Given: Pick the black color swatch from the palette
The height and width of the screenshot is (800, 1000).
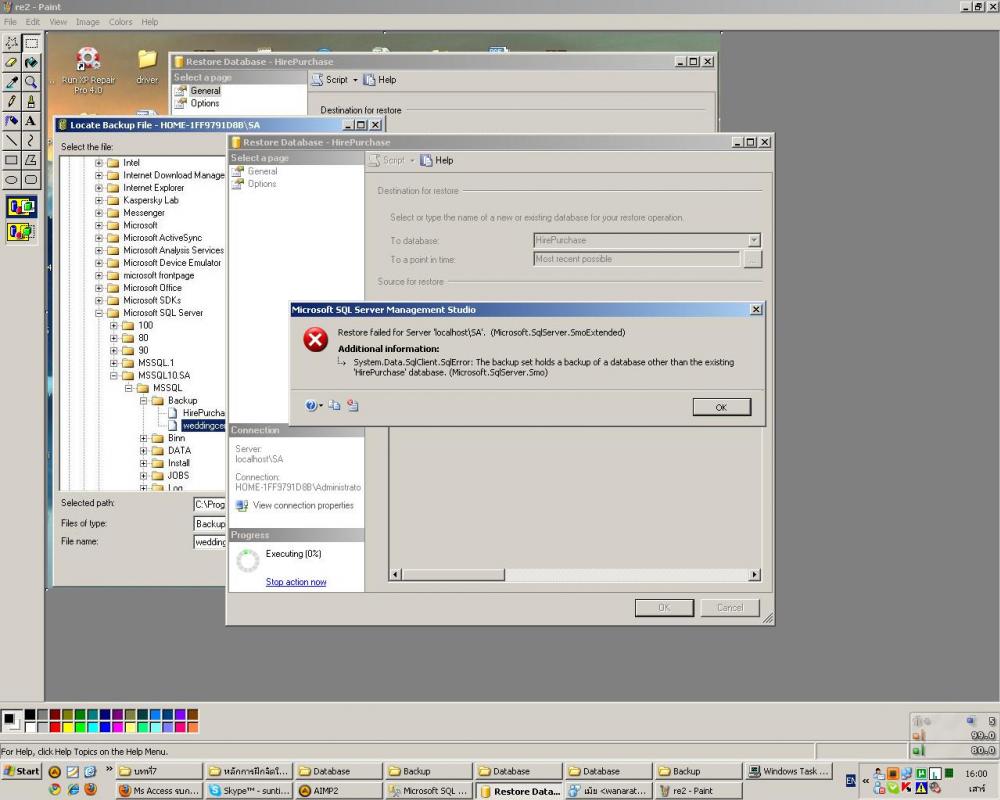Looking at the screenshot, I should point(30,715).
